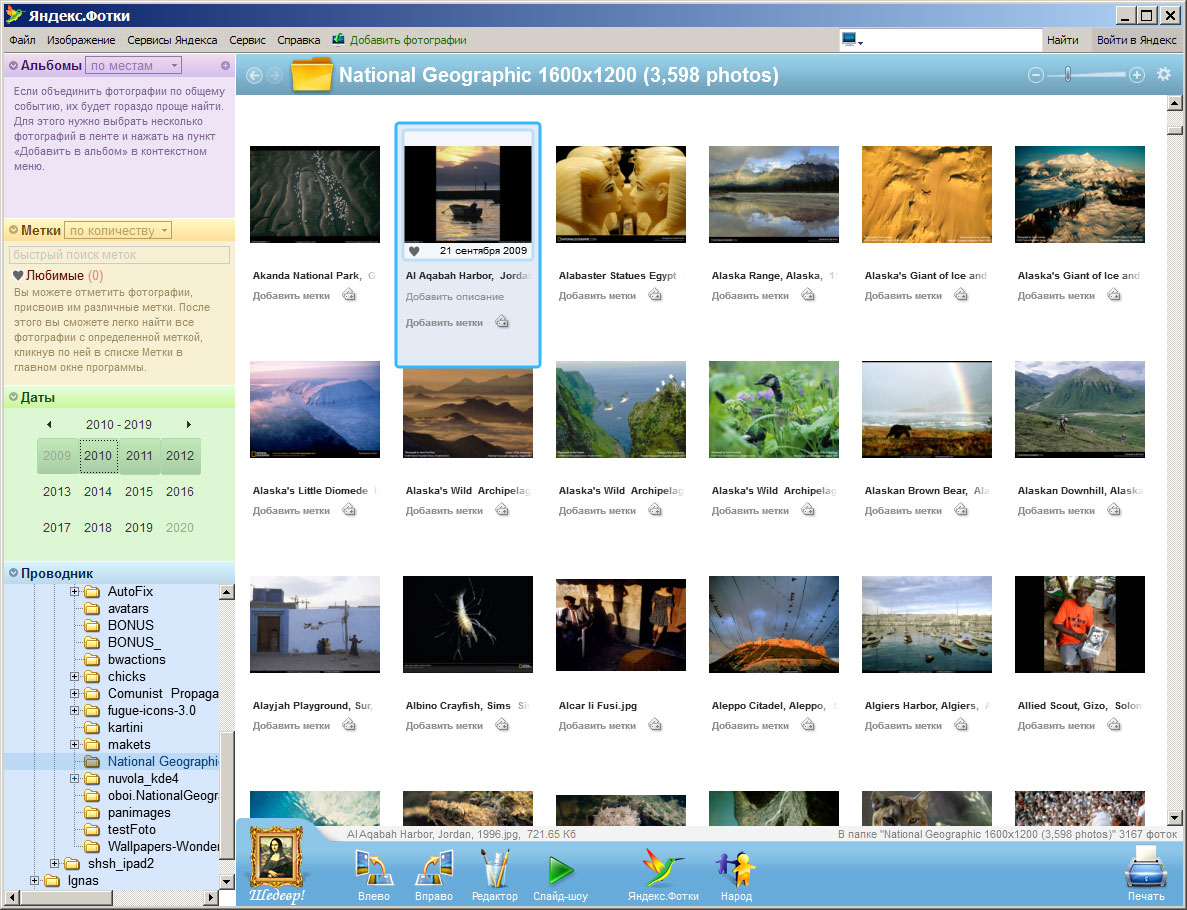Start the Слайд-шоу slideshow
Image resolution: width=1187 pixels, height=910 pixels.
(x=560, y=870)
